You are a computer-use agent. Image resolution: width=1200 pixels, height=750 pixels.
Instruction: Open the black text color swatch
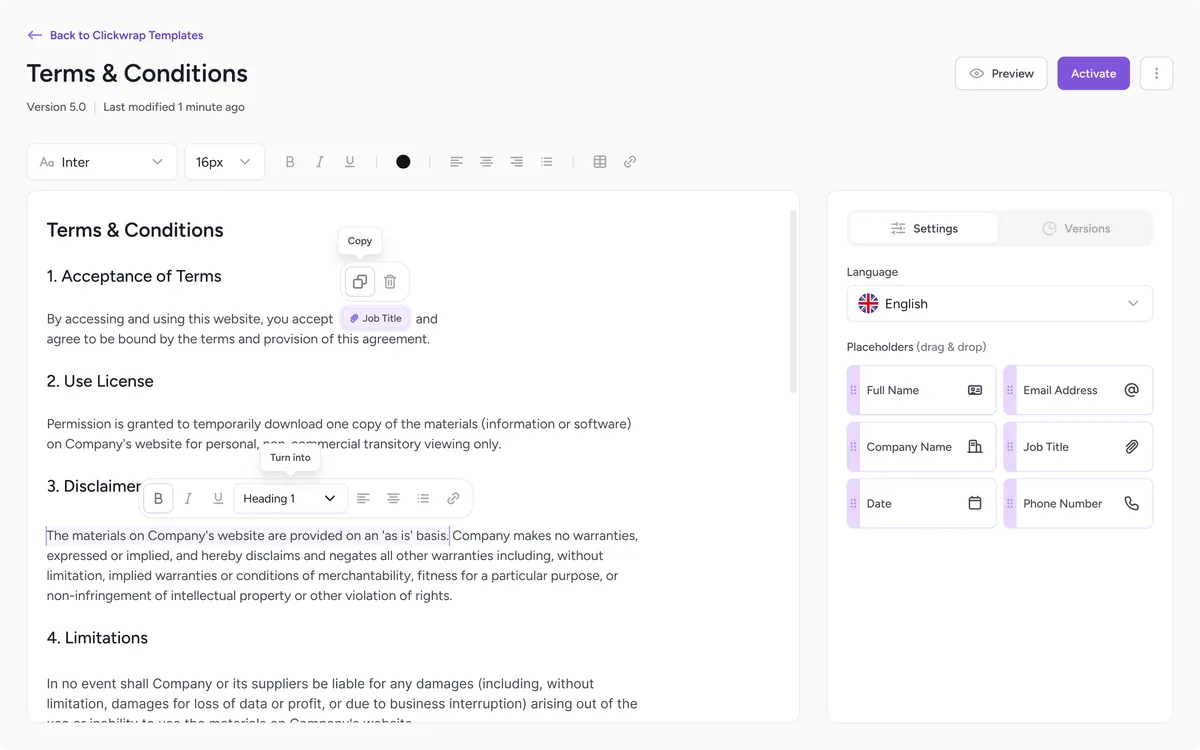pos(403,162)
